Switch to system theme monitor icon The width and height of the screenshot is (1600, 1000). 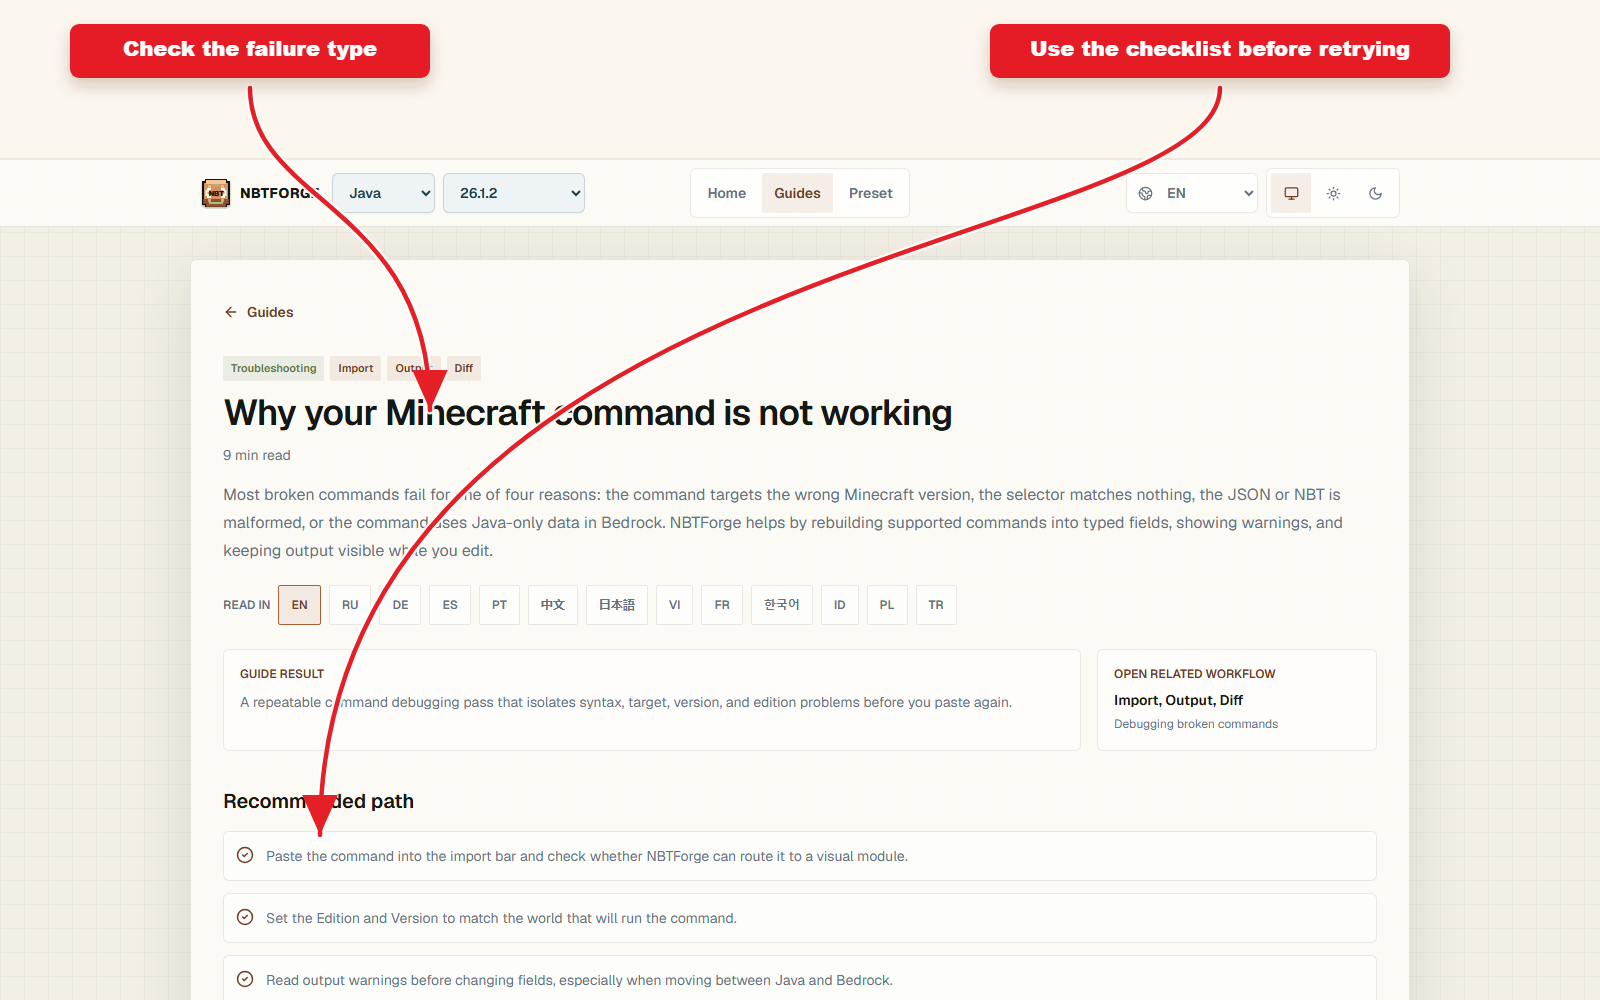point(1291,193)
